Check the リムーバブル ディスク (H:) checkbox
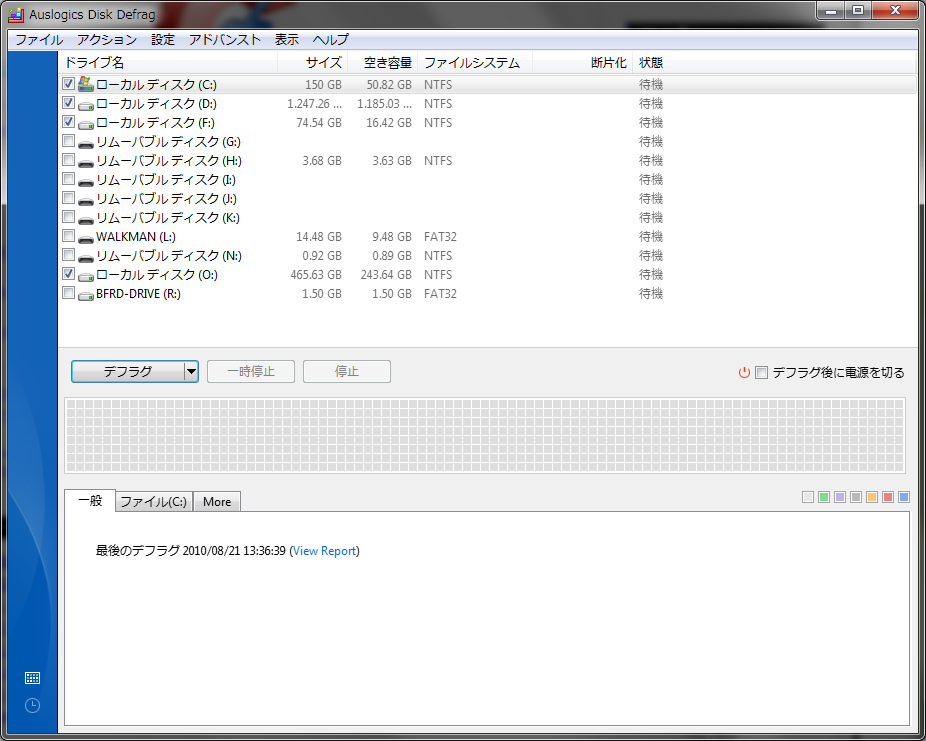 [69, 159]
